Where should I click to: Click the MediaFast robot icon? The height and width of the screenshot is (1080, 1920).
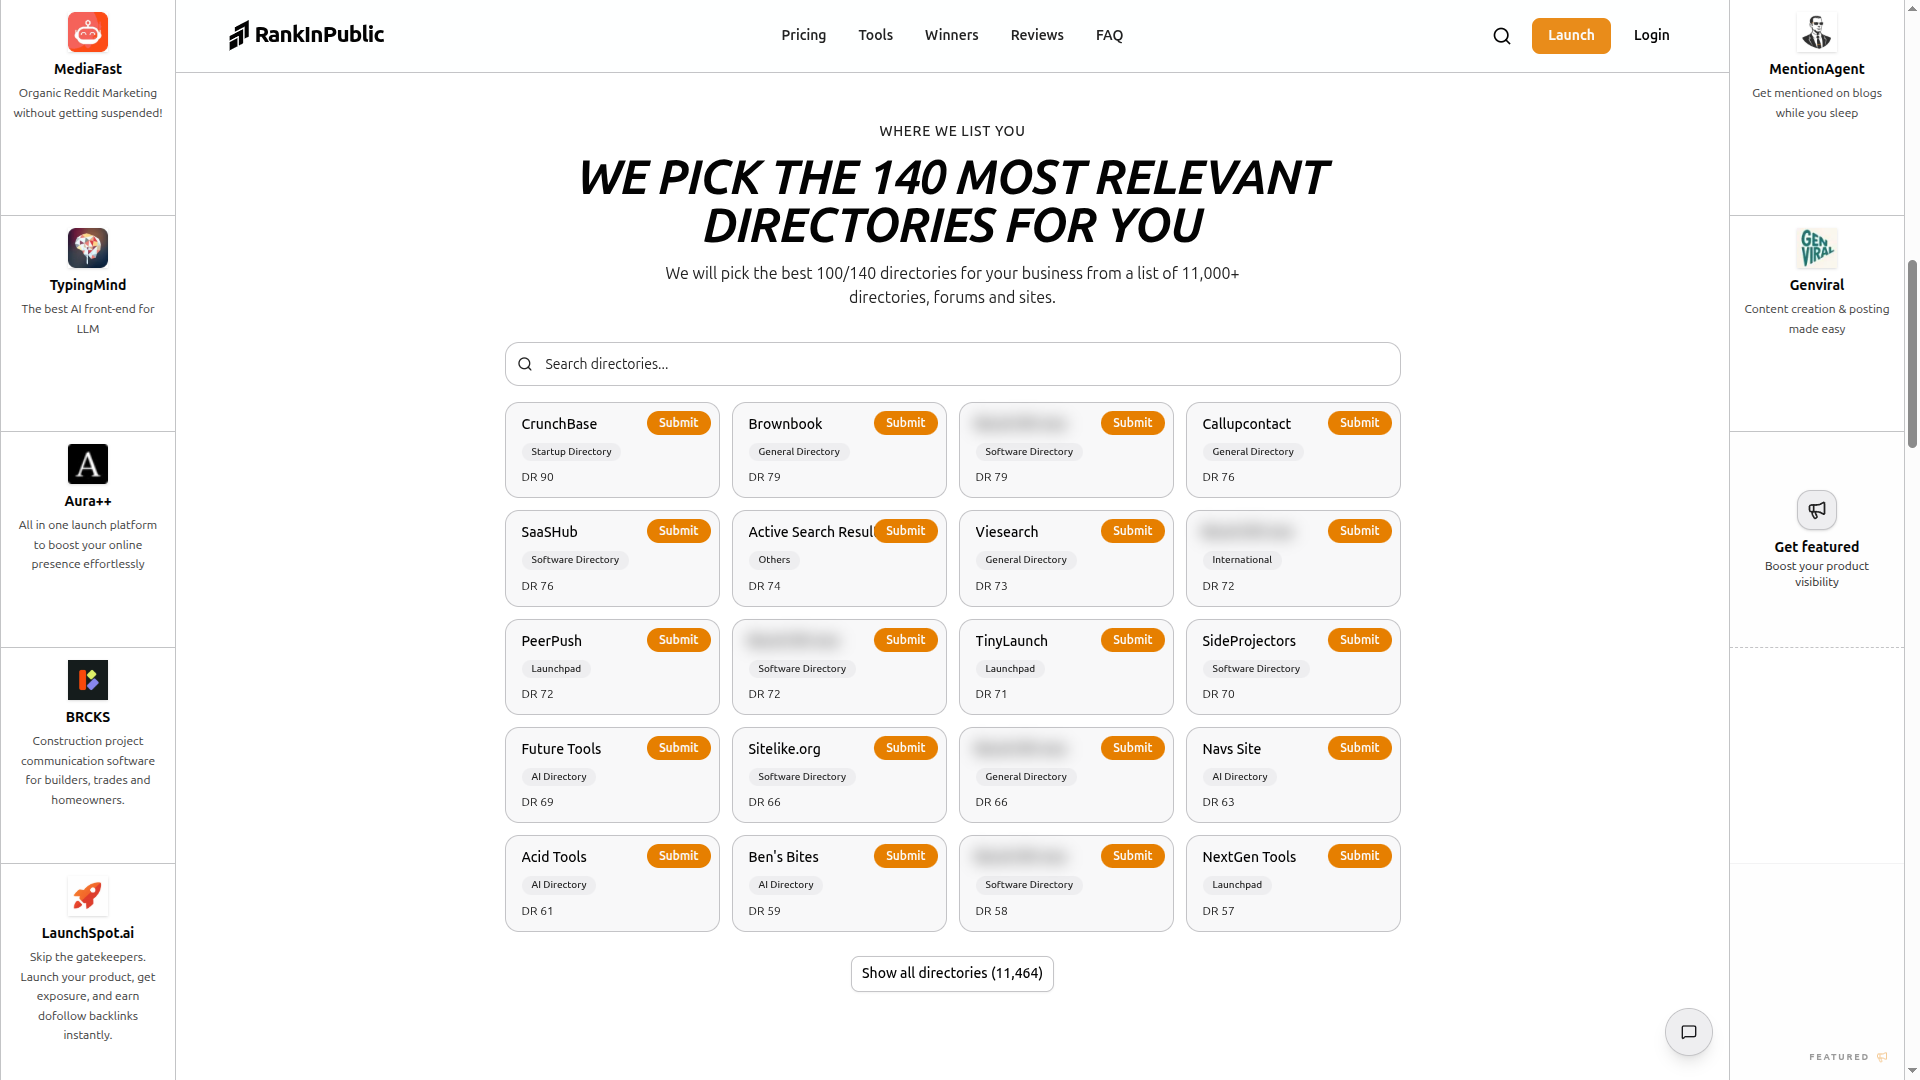click(88, 32)
